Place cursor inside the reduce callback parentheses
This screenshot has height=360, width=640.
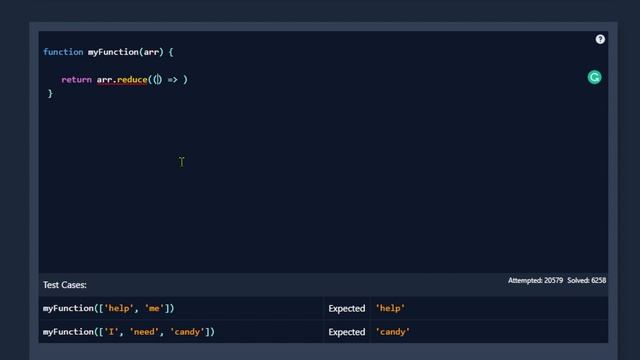pyautogui.click(x=158, y=80)
